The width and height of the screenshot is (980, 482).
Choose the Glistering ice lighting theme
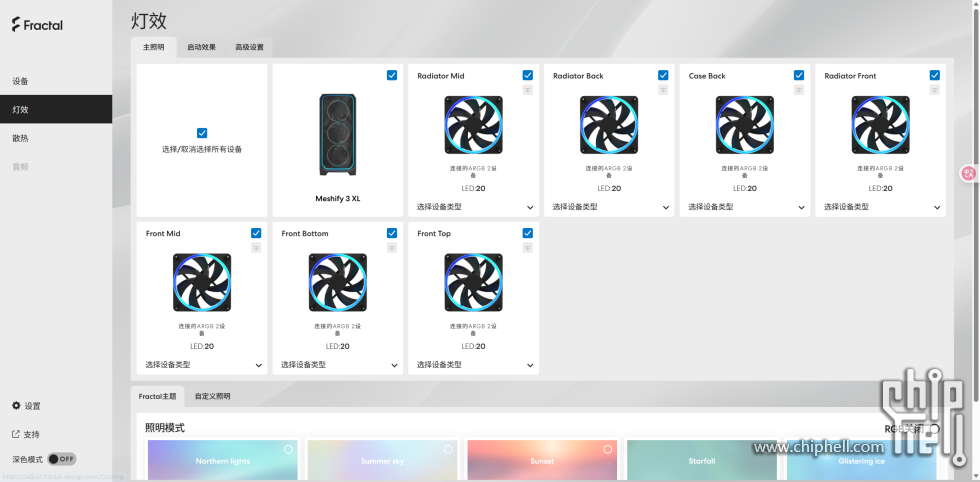[x=861, y=460]
